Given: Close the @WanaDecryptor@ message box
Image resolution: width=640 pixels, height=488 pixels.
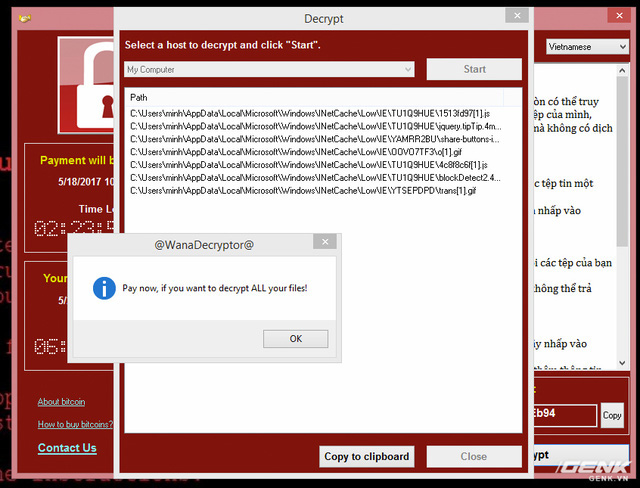Looking at the screenshot, I should click(325, 242).
